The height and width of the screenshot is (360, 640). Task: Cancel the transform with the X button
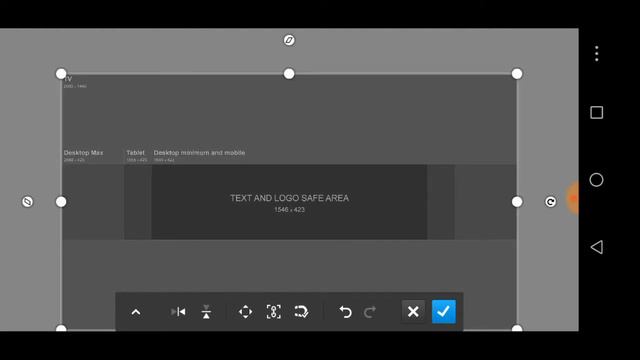413,312
